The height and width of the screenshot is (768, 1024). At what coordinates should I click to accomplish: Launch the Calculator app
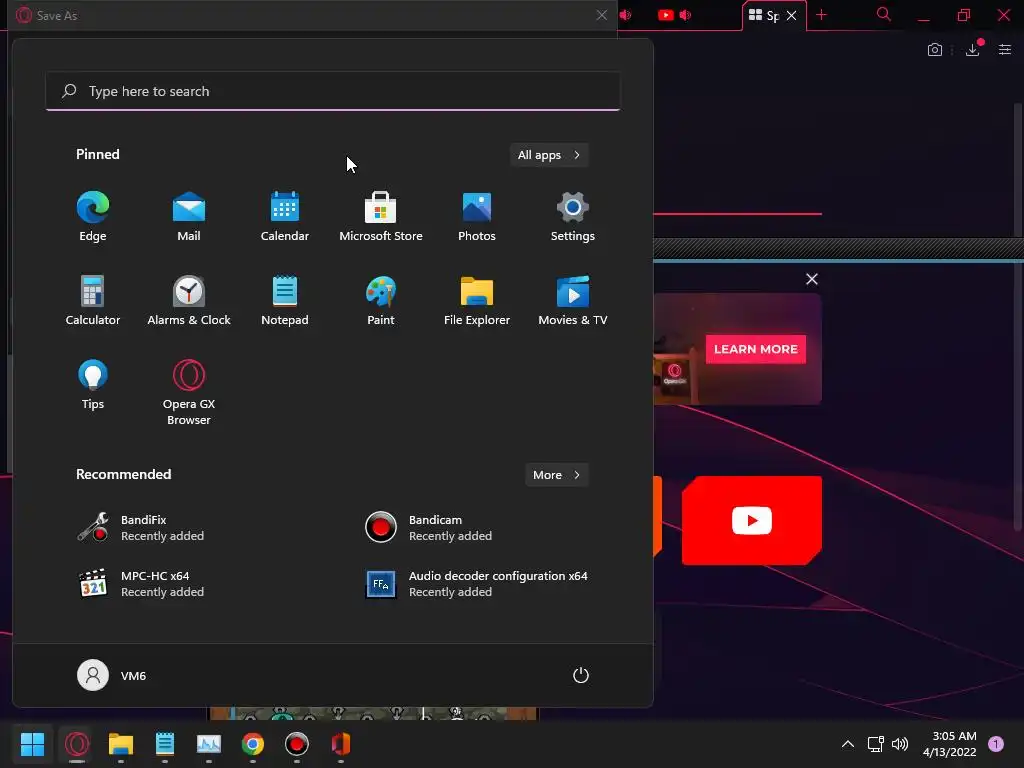(93, 301)
